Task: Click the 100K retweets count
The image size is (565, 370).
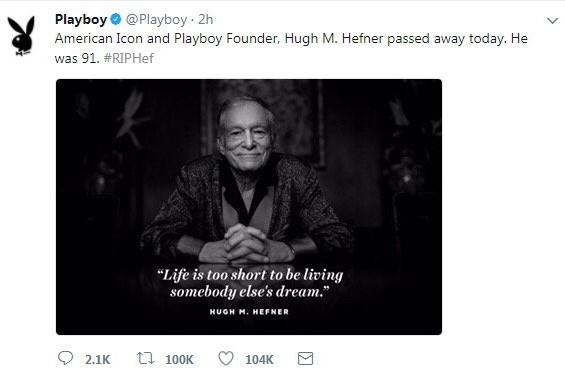Action: click(x=179, y=359)
